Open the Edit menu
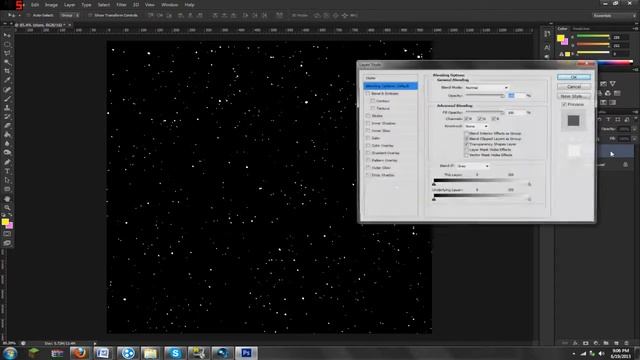This screenshot has height=360, width=640. 35,5
